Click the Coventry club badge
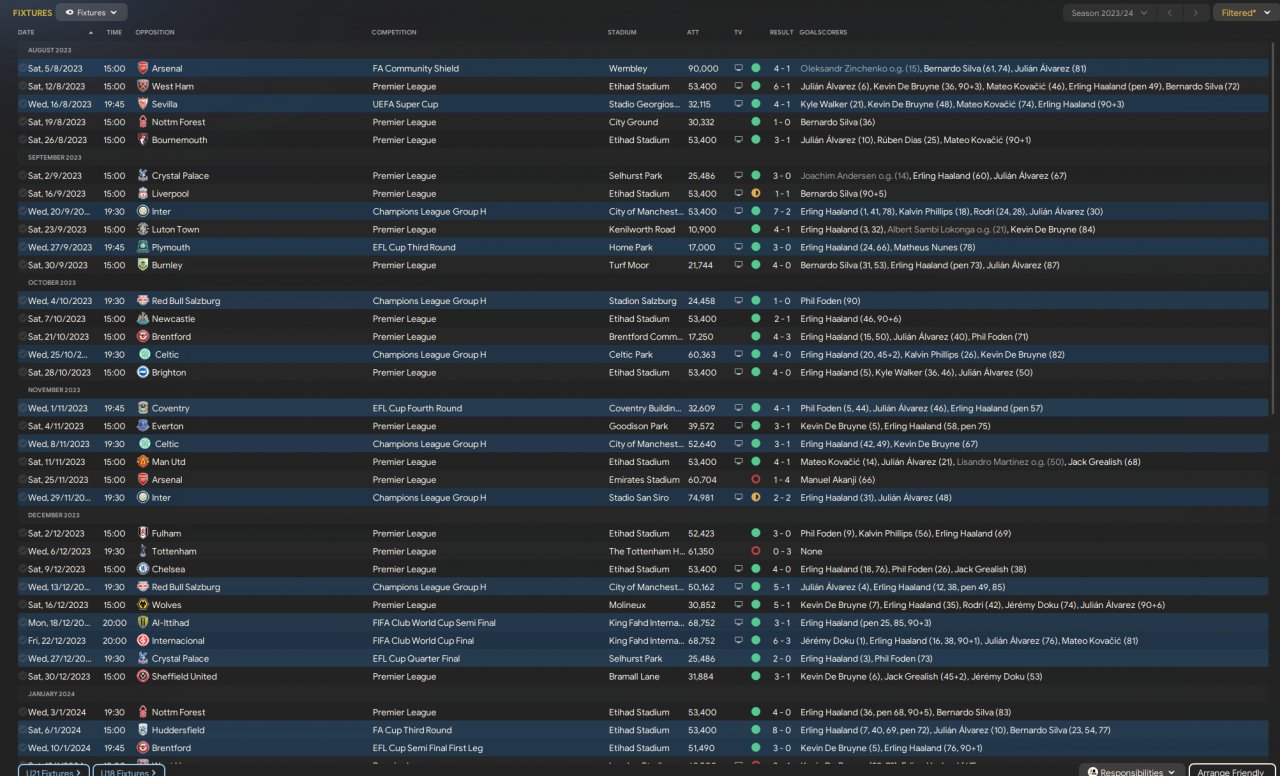Image resolution: width=1280 pixels, height=776 pixels. [x=142, y=409]
